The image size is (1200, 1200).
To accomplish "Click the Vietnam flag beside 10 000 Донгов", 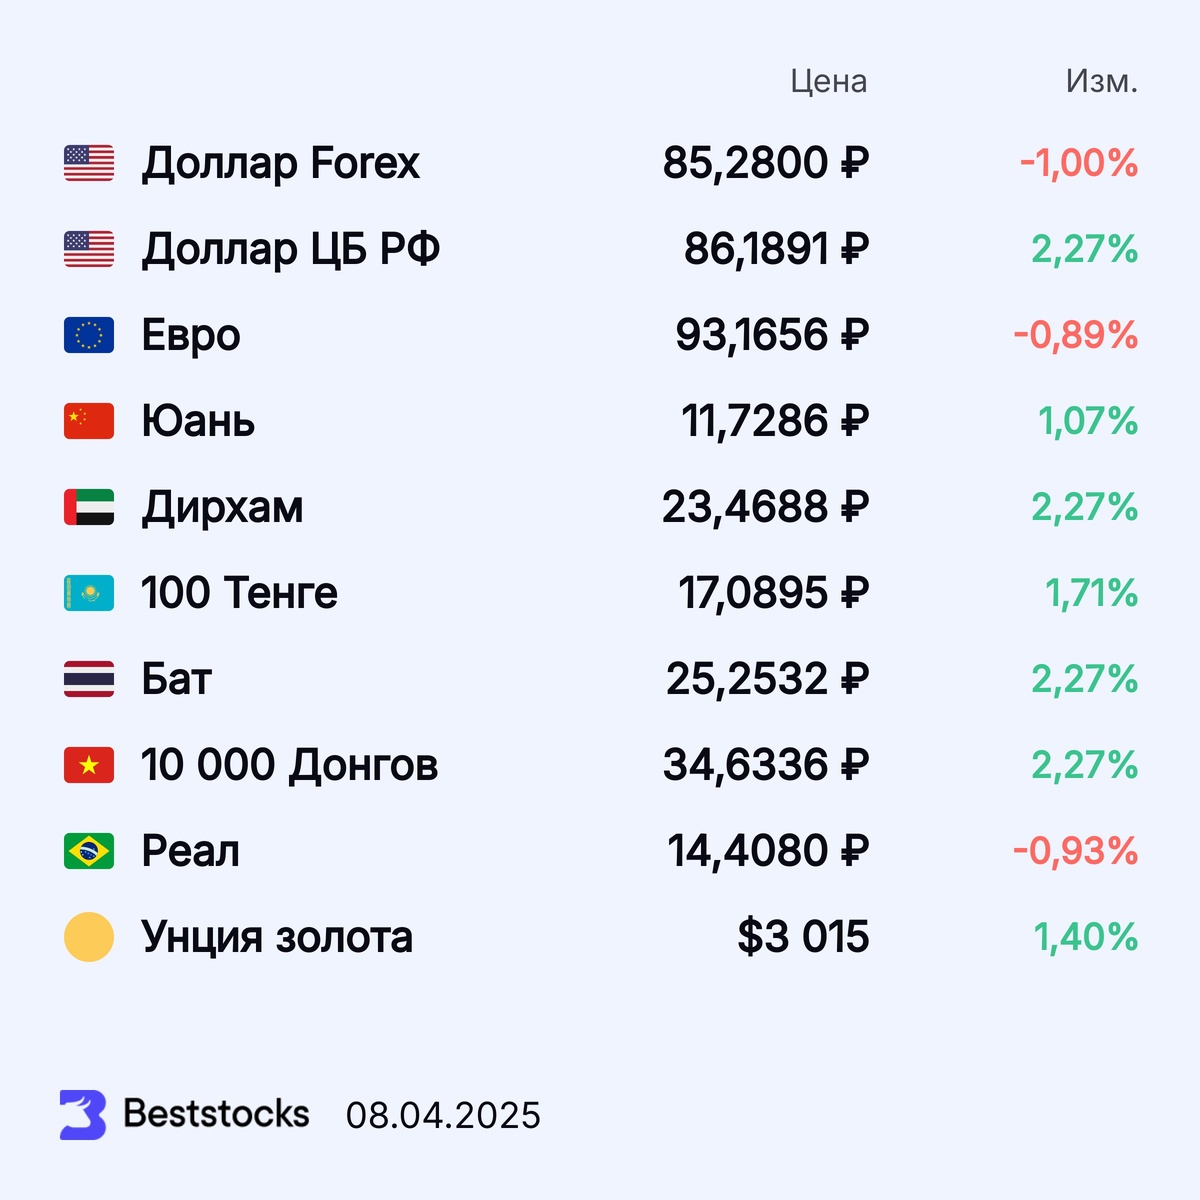I will [89, 765].
